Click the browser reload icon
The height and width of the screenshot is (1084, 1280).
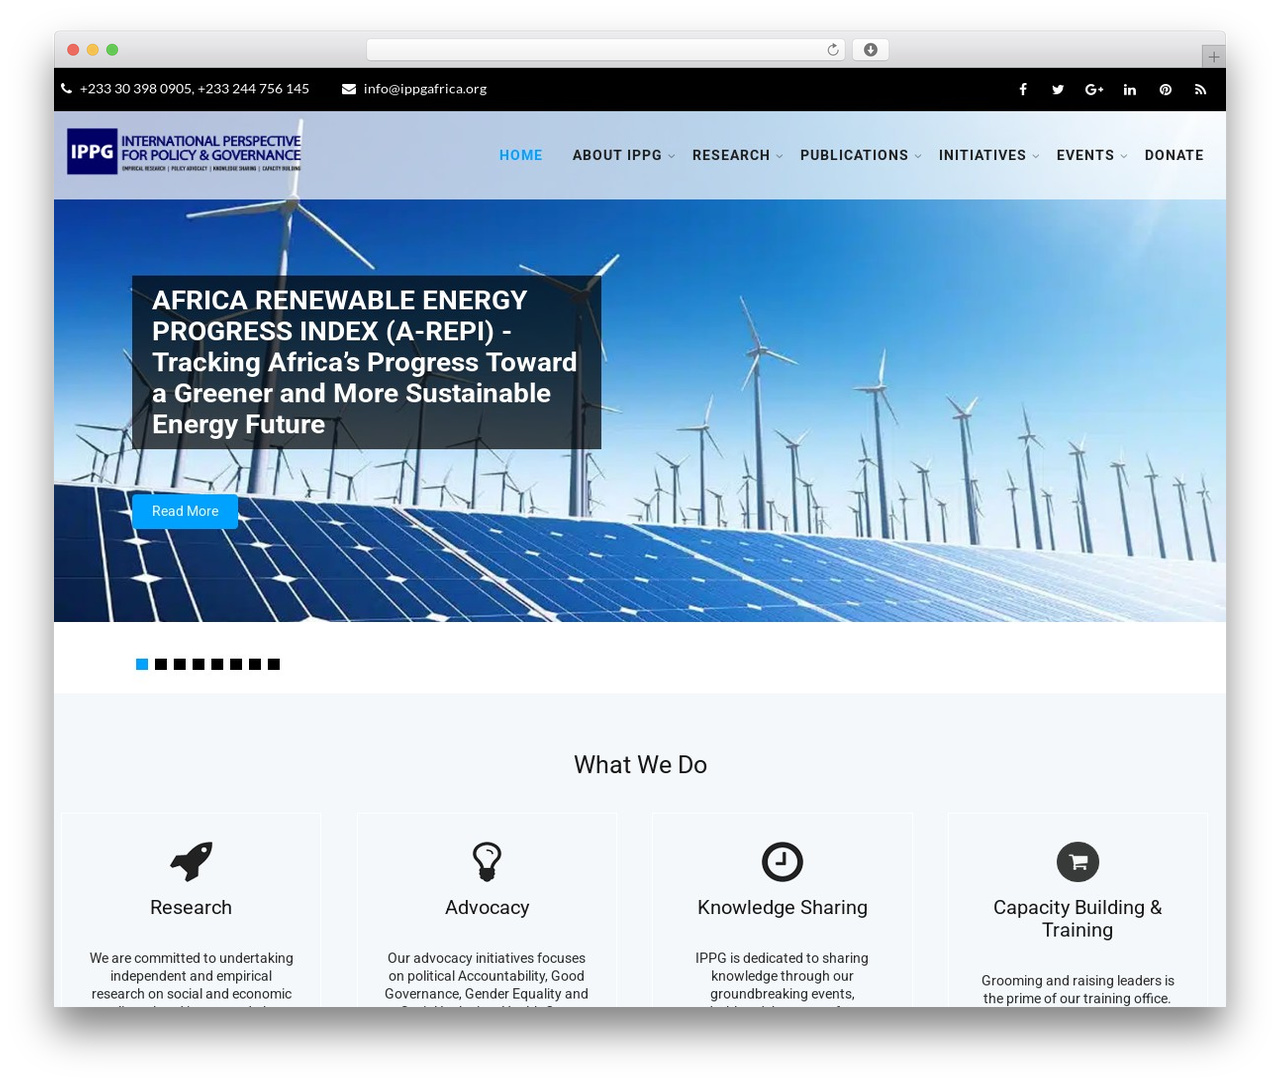pyautogui.click(x=833, y=50)
